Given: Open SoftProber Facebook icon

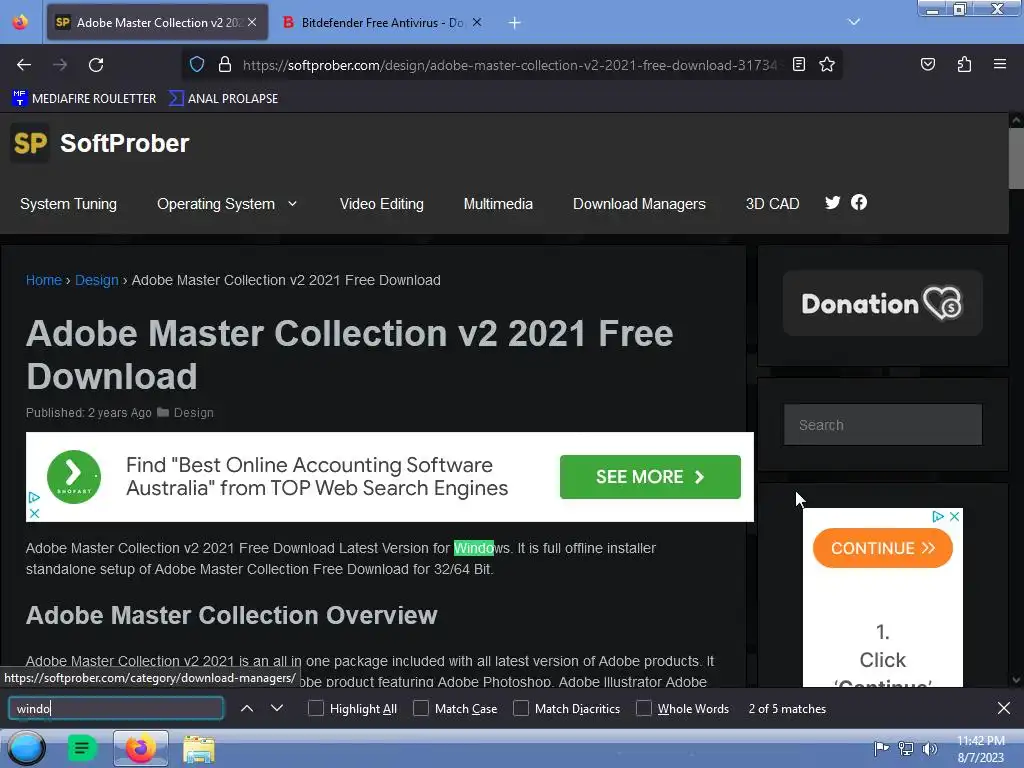Looking at the screenshot, I should point(859,202).
